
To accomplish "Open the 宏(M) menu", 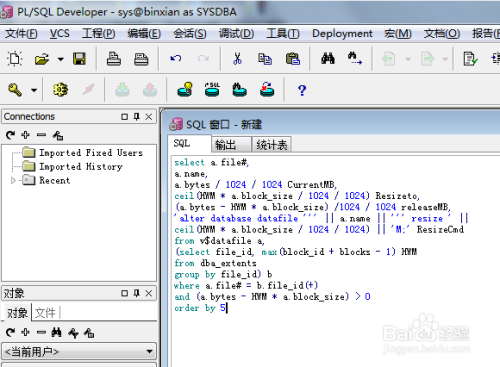I will tap(398, 34).
